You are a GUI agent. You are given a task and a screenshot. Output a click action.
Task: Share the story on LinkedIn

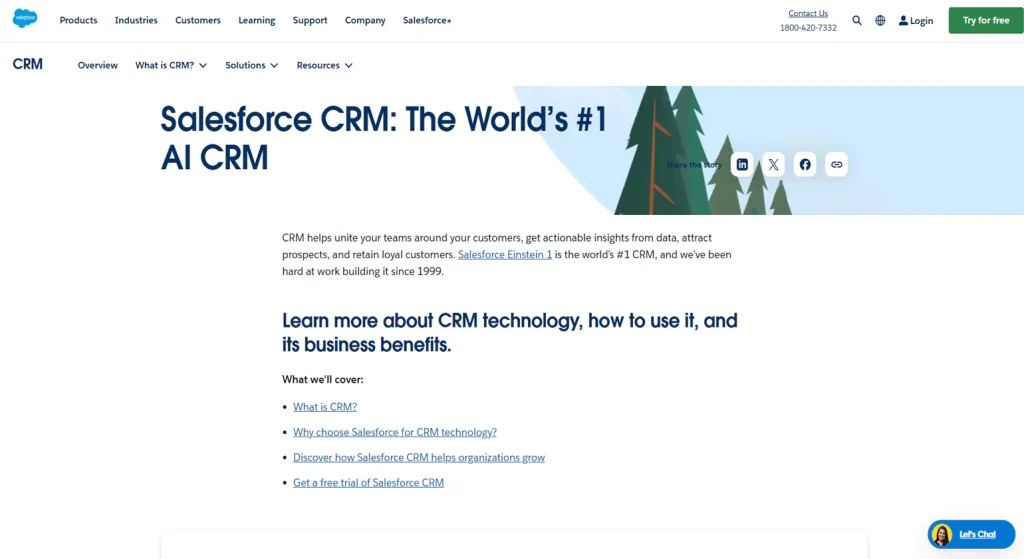pos(742,165)
